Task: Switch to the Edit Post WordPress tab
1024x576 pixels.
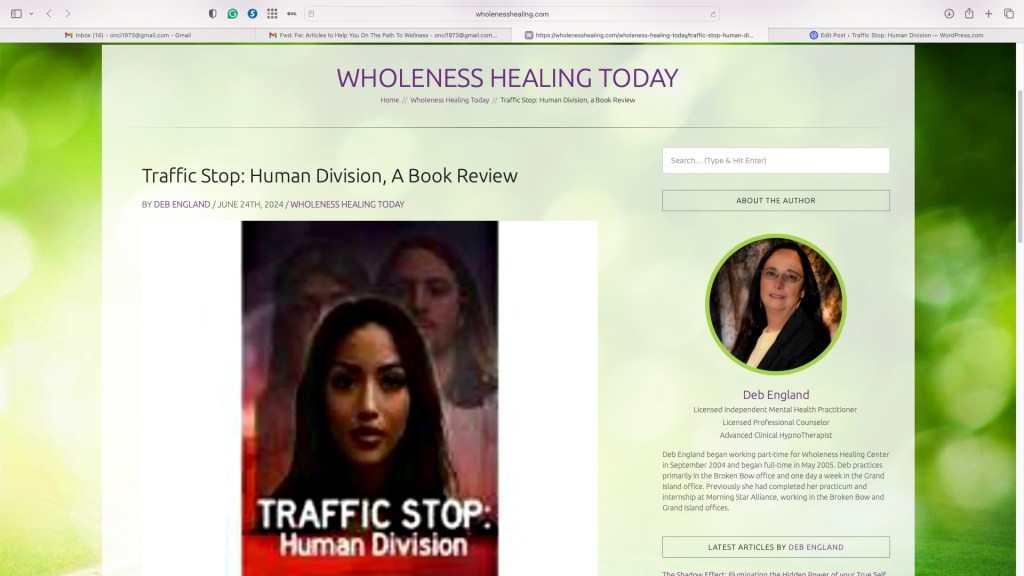Action: [896, 35]
